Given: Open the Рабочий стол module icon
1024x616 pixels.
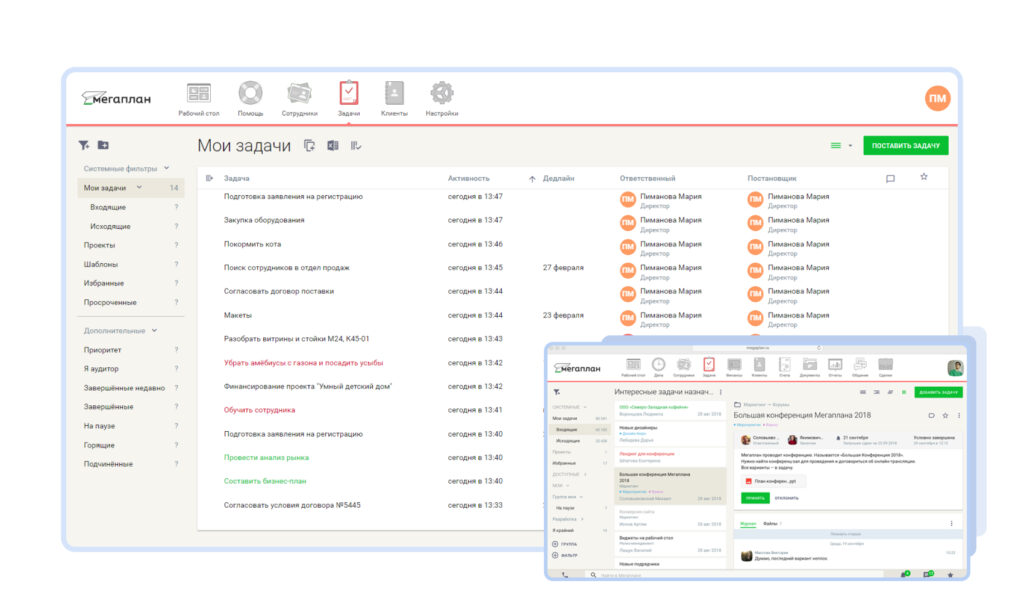Looking at the screenshot, I should click(198, 90).
